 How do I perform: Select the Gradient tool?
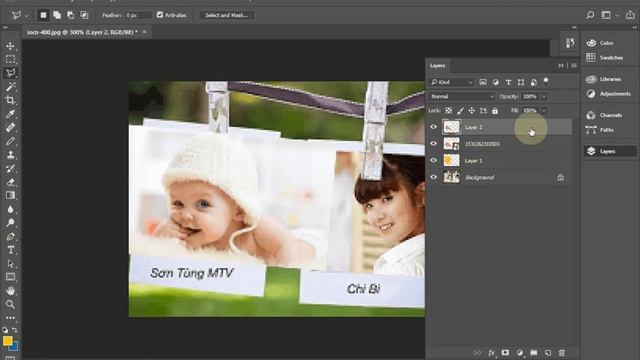coord(11,196)
